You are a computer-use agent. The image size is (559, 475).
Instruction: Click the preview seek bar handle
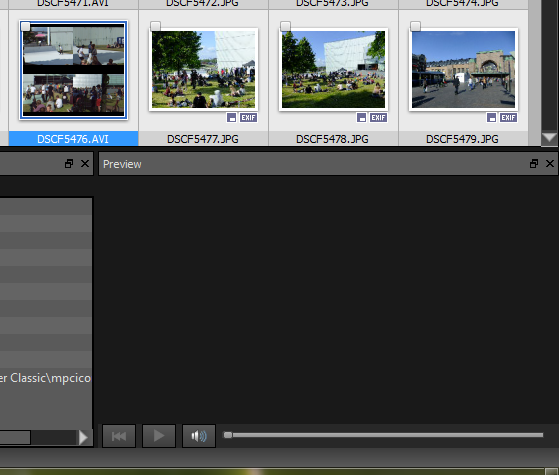click(228, 435)
